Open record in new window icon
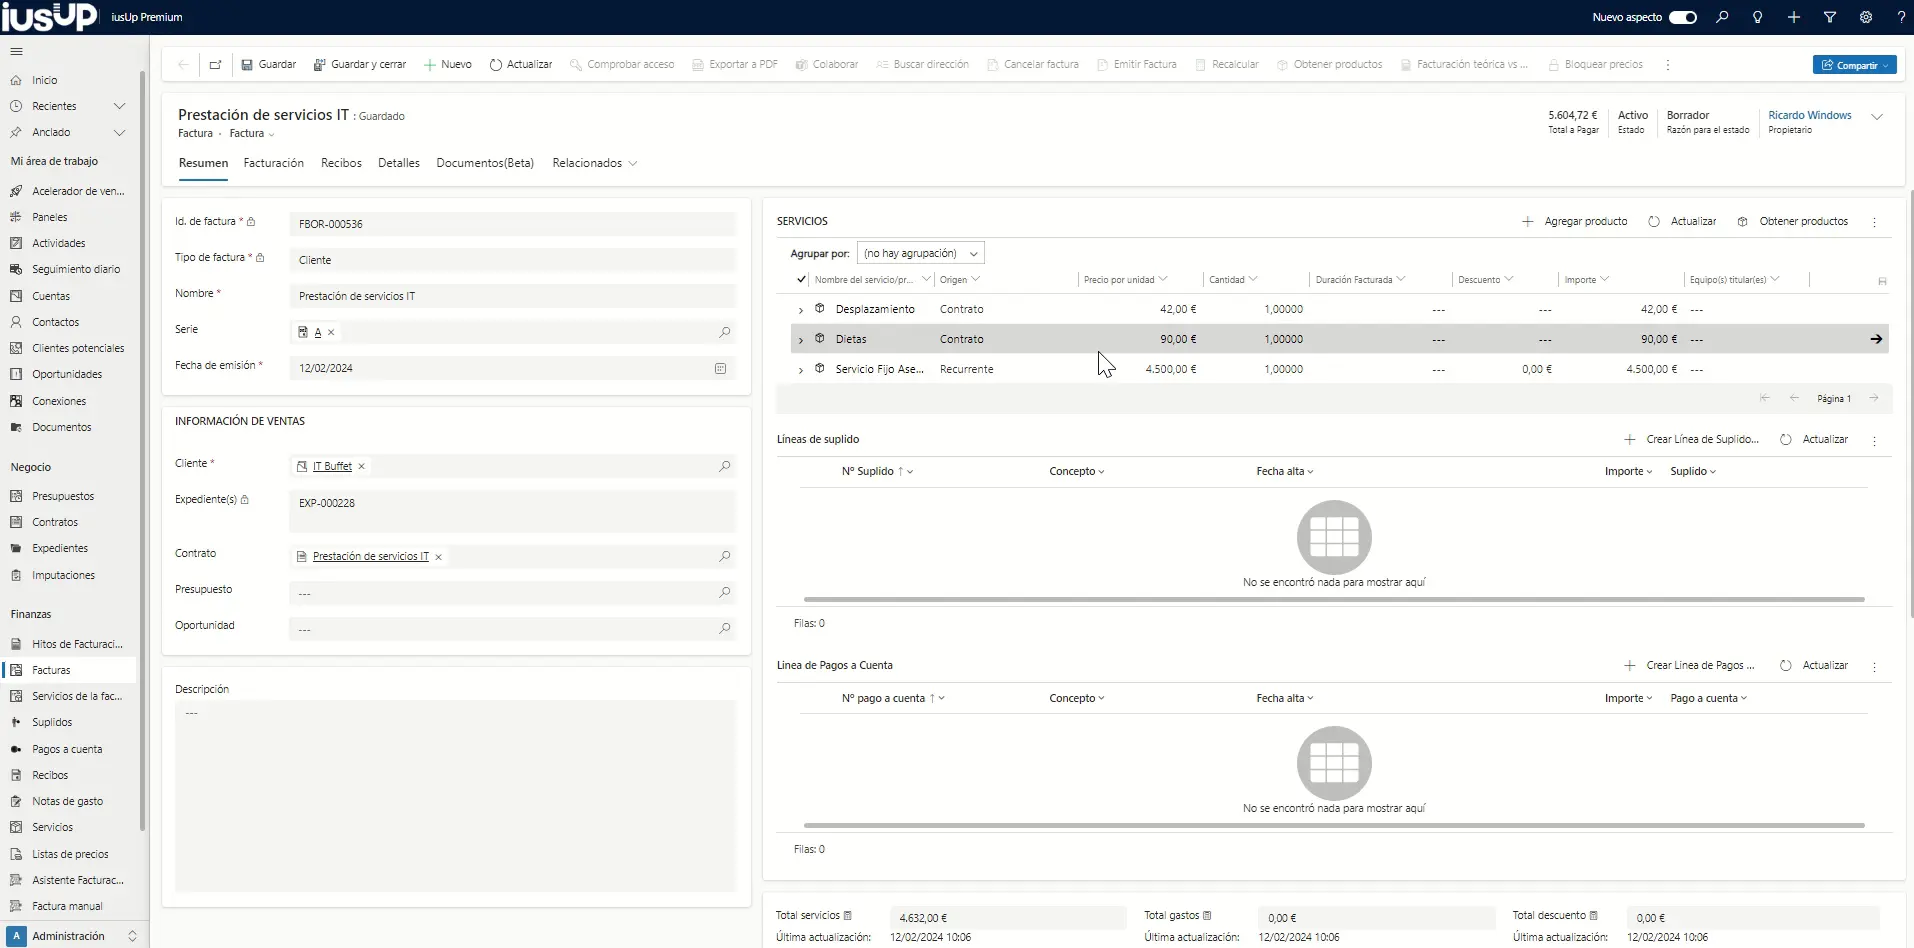 pyautogui.click(x=215, y=64)
